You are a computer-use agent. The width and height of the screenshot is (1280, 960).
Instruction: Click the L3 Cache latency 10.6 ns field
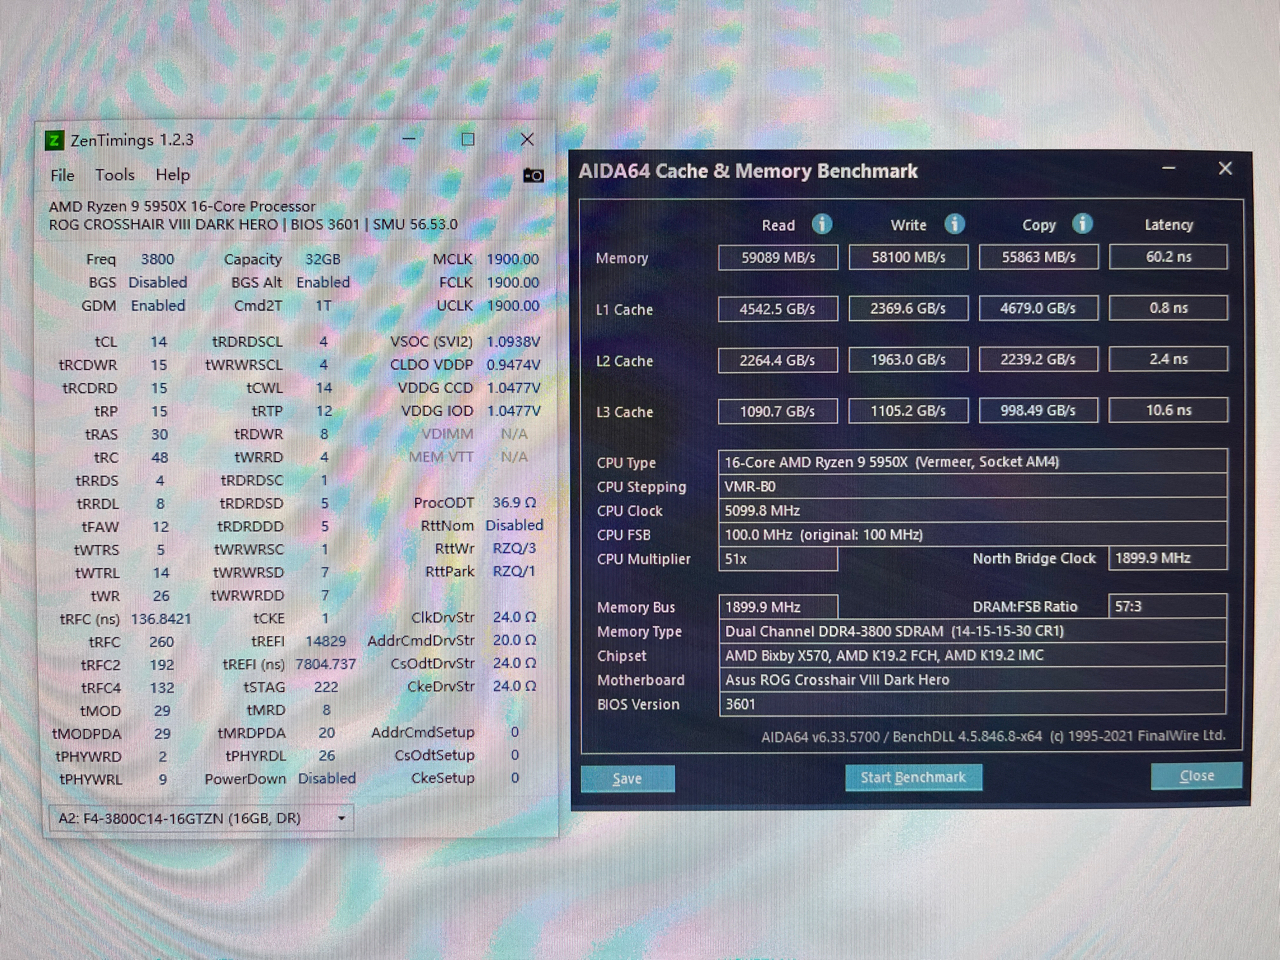[x=1168, y=410]
